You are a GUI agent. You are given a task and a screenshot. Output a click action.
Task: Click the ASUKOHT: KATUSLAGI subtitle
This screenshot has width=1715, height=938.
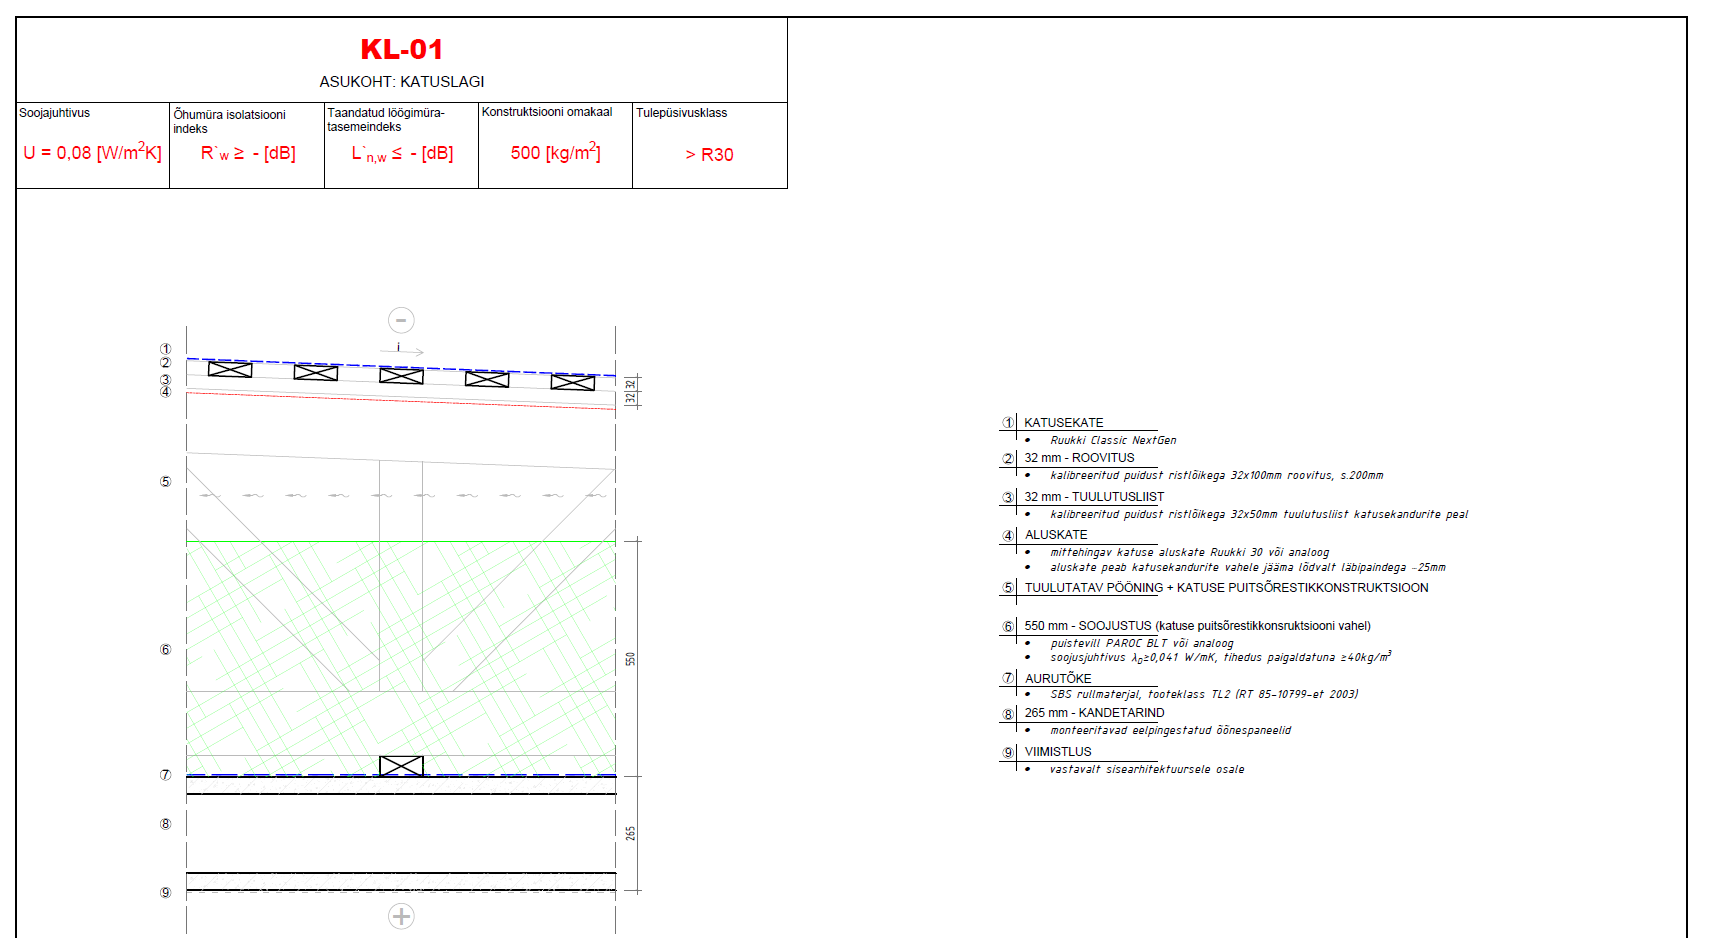401,82
